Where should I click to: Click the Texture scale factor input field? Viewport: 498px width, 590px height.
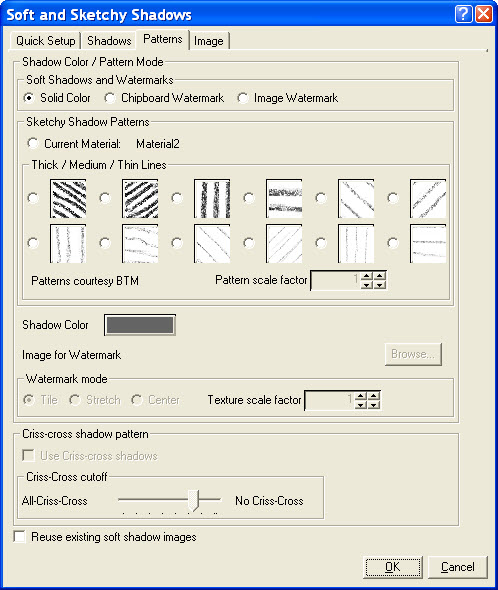329,400
